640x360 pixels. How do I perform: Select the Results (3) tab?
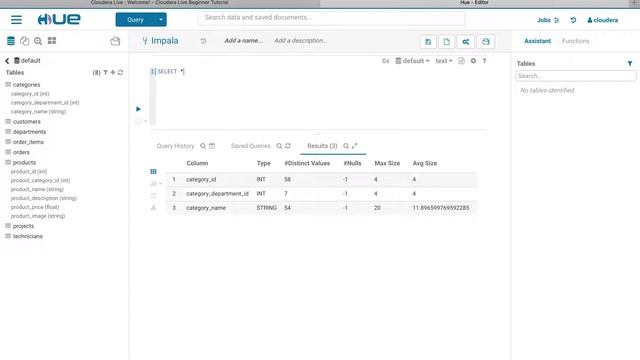pos(322,146)
